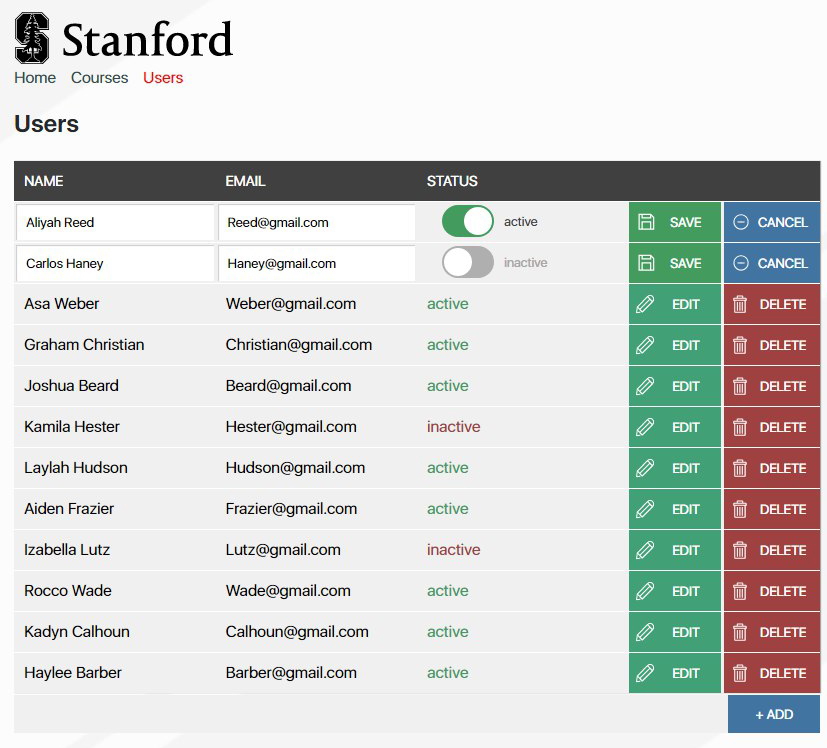Click the pencil icon for Rocco Wade
This screenshot has height=748, width=827.
point(645,591)
